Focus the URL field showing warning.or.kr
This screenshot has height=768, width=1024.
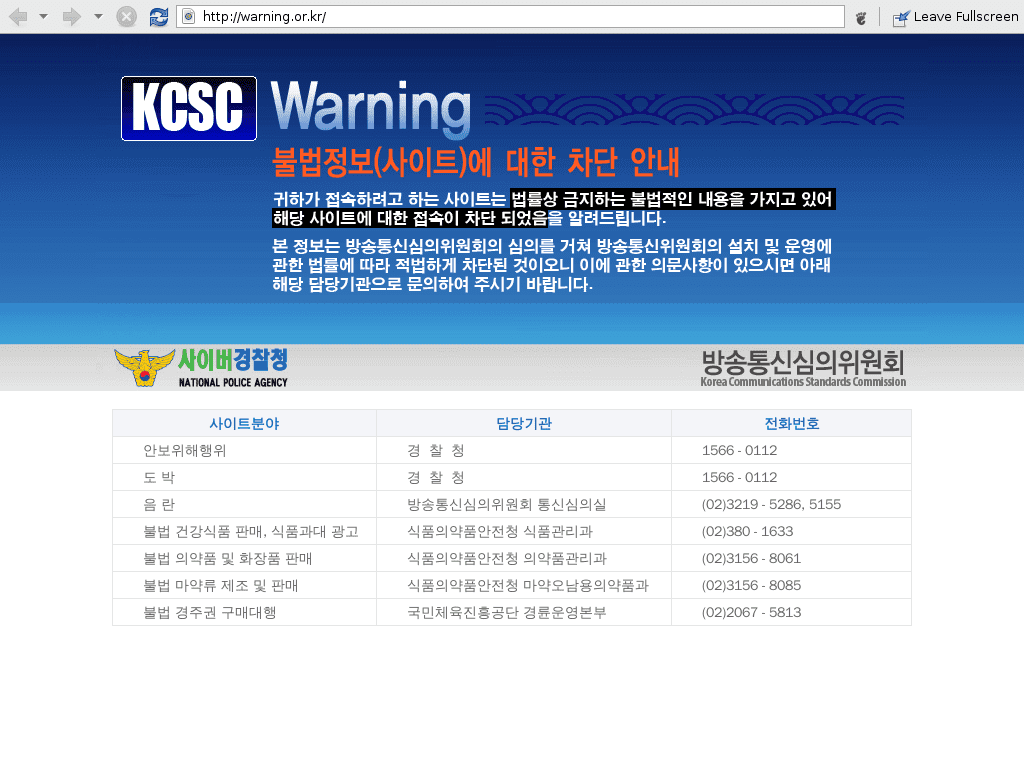tap(510, 16)
